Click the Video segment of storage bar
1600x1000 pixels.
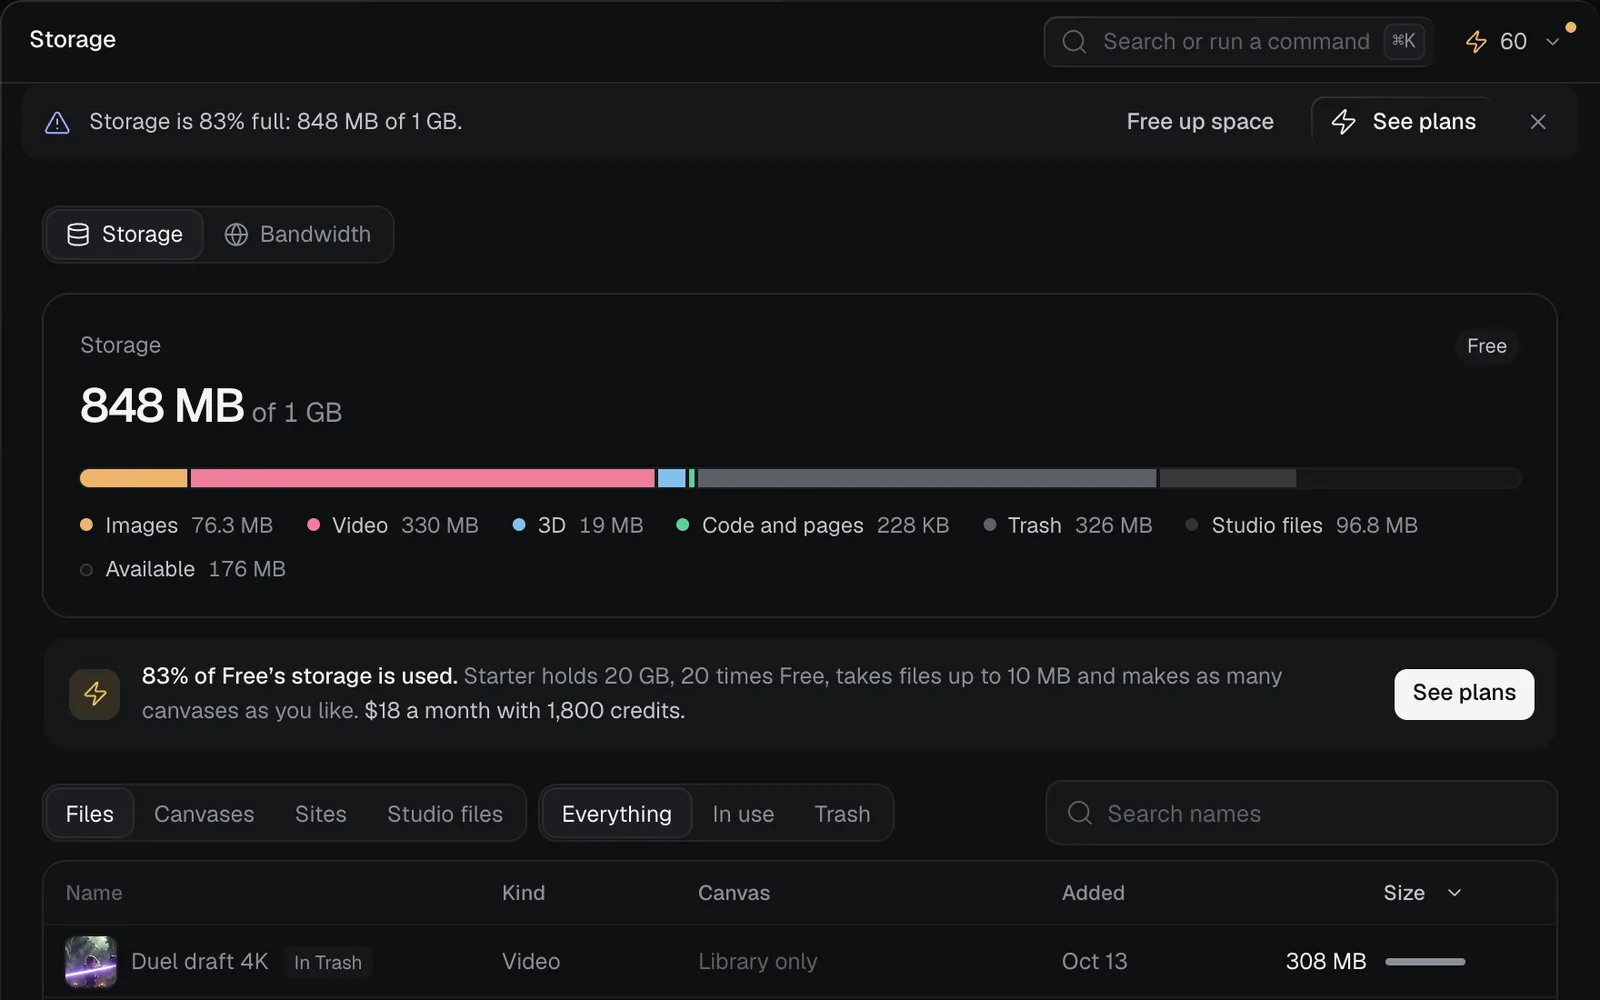pyautogui.click(x=422, y=478)
